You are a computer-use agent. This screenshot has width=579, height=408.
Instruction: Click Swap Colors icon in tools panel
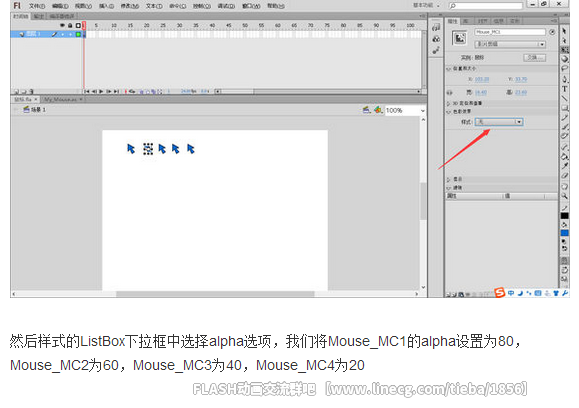point(565,248)
